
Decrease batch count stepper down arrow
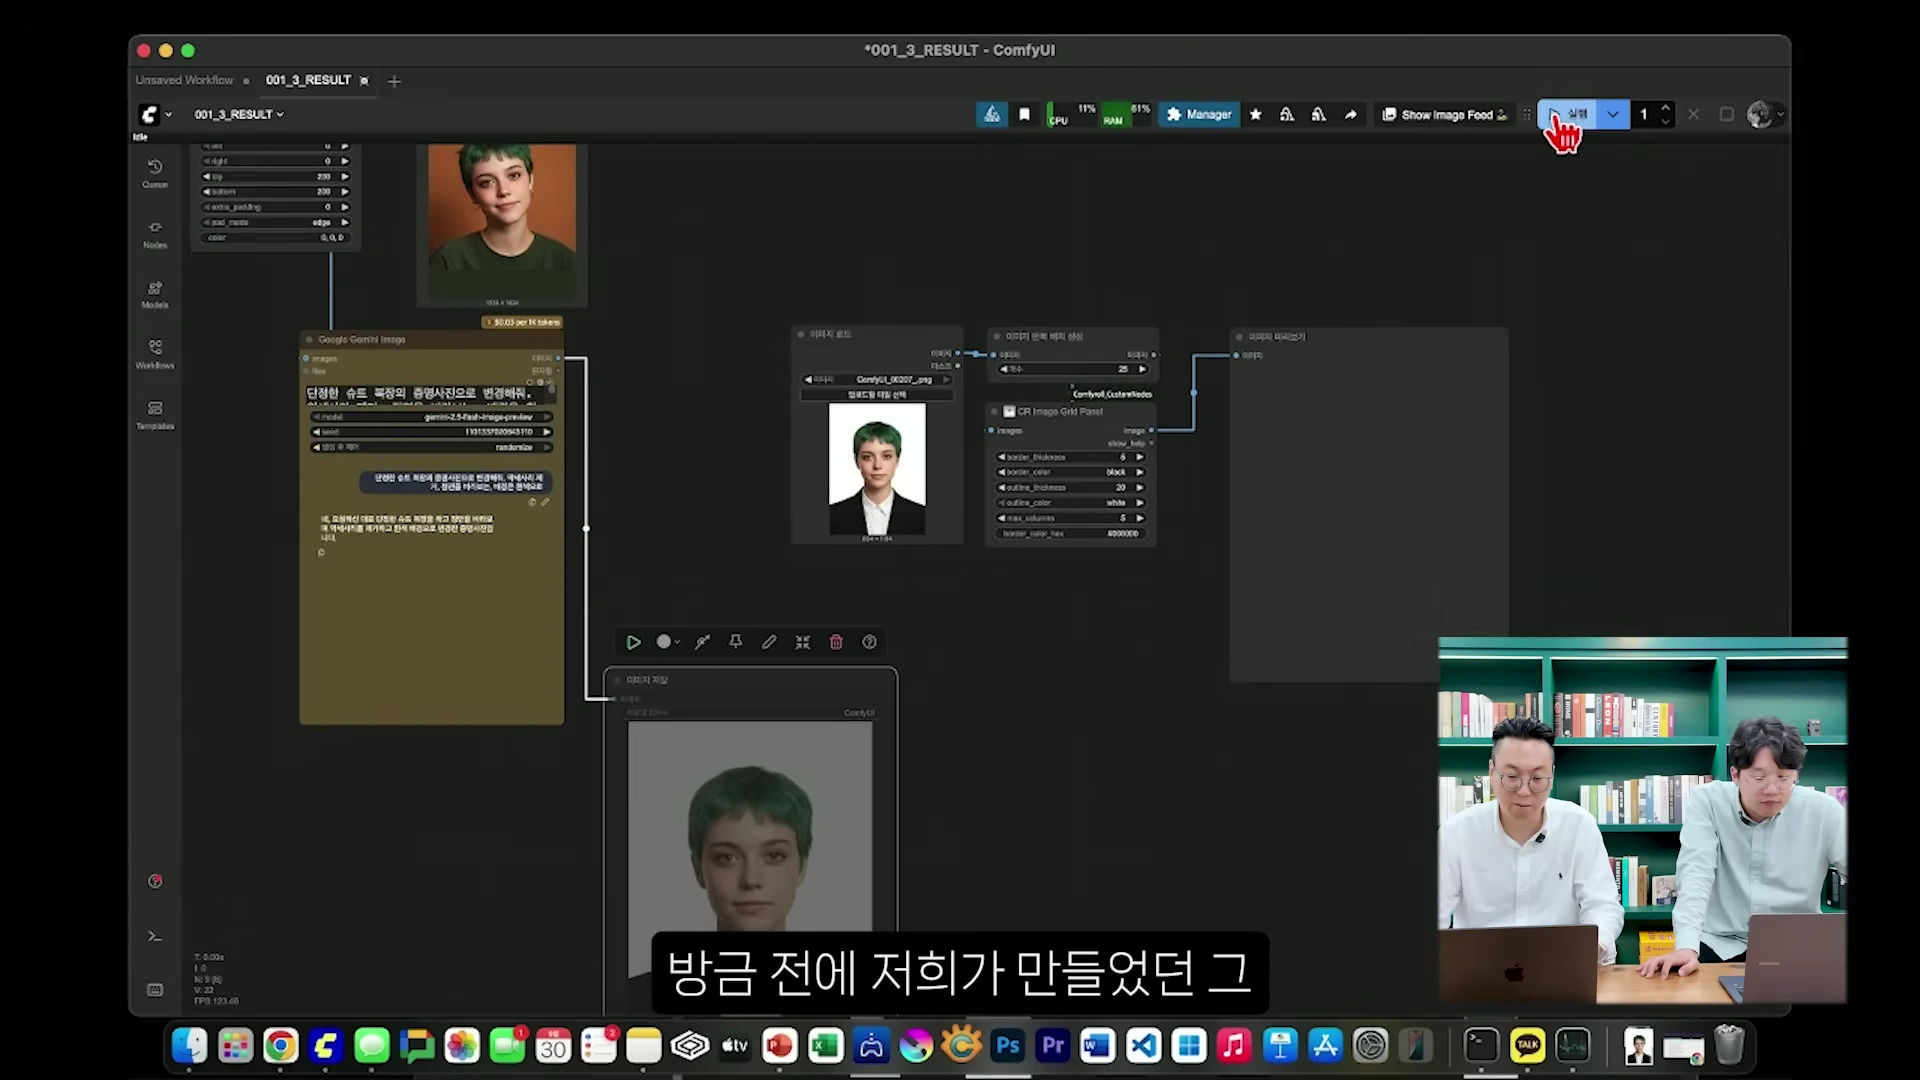point(1665,122)
